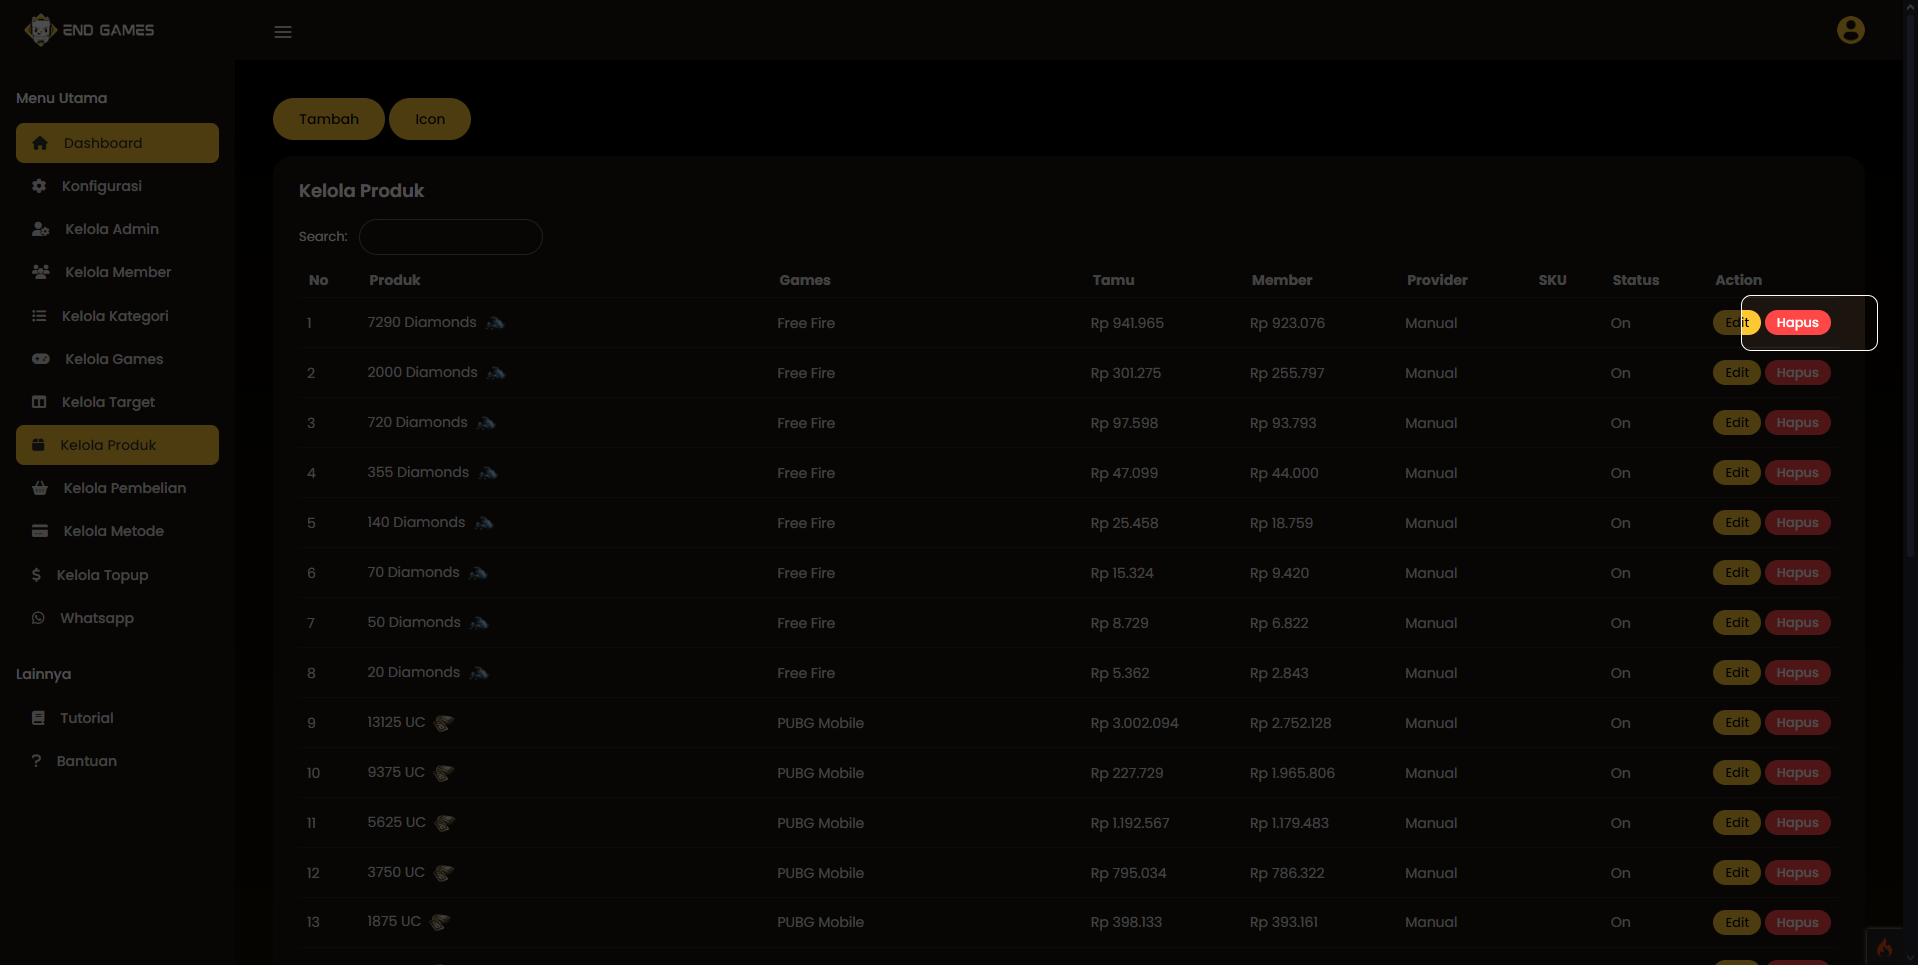Select Kelola Target menu entry
1918x965 pixels.
click(x=117, y=402)
